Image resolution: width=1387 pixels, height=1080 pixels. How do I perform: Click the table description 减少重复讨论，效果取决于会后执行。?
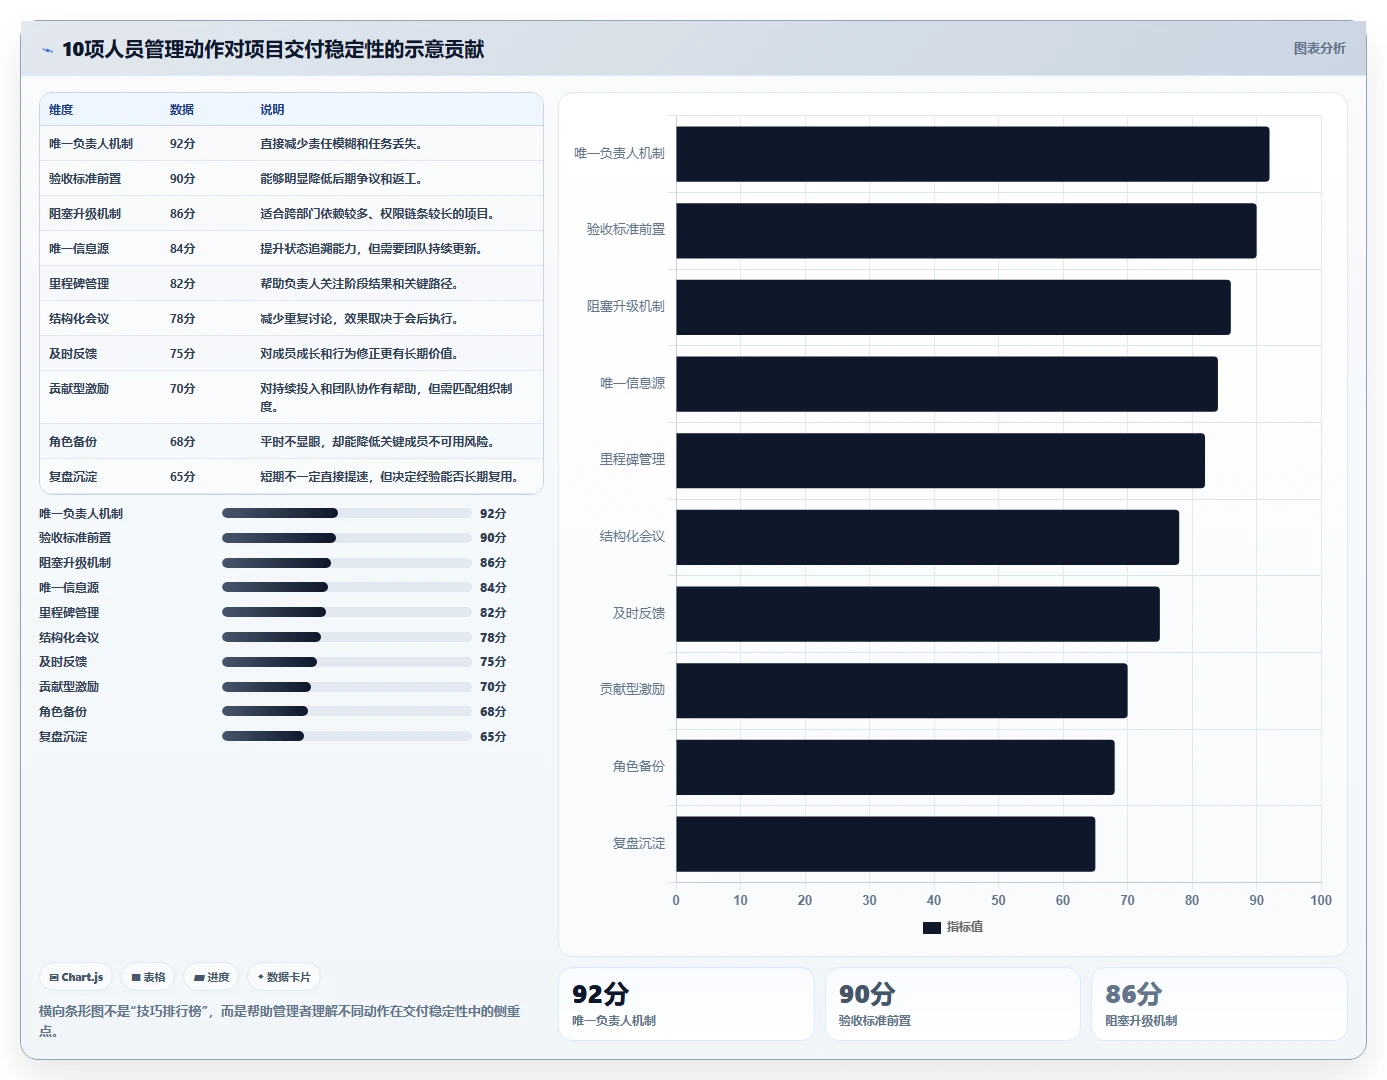tap(362, 319)
